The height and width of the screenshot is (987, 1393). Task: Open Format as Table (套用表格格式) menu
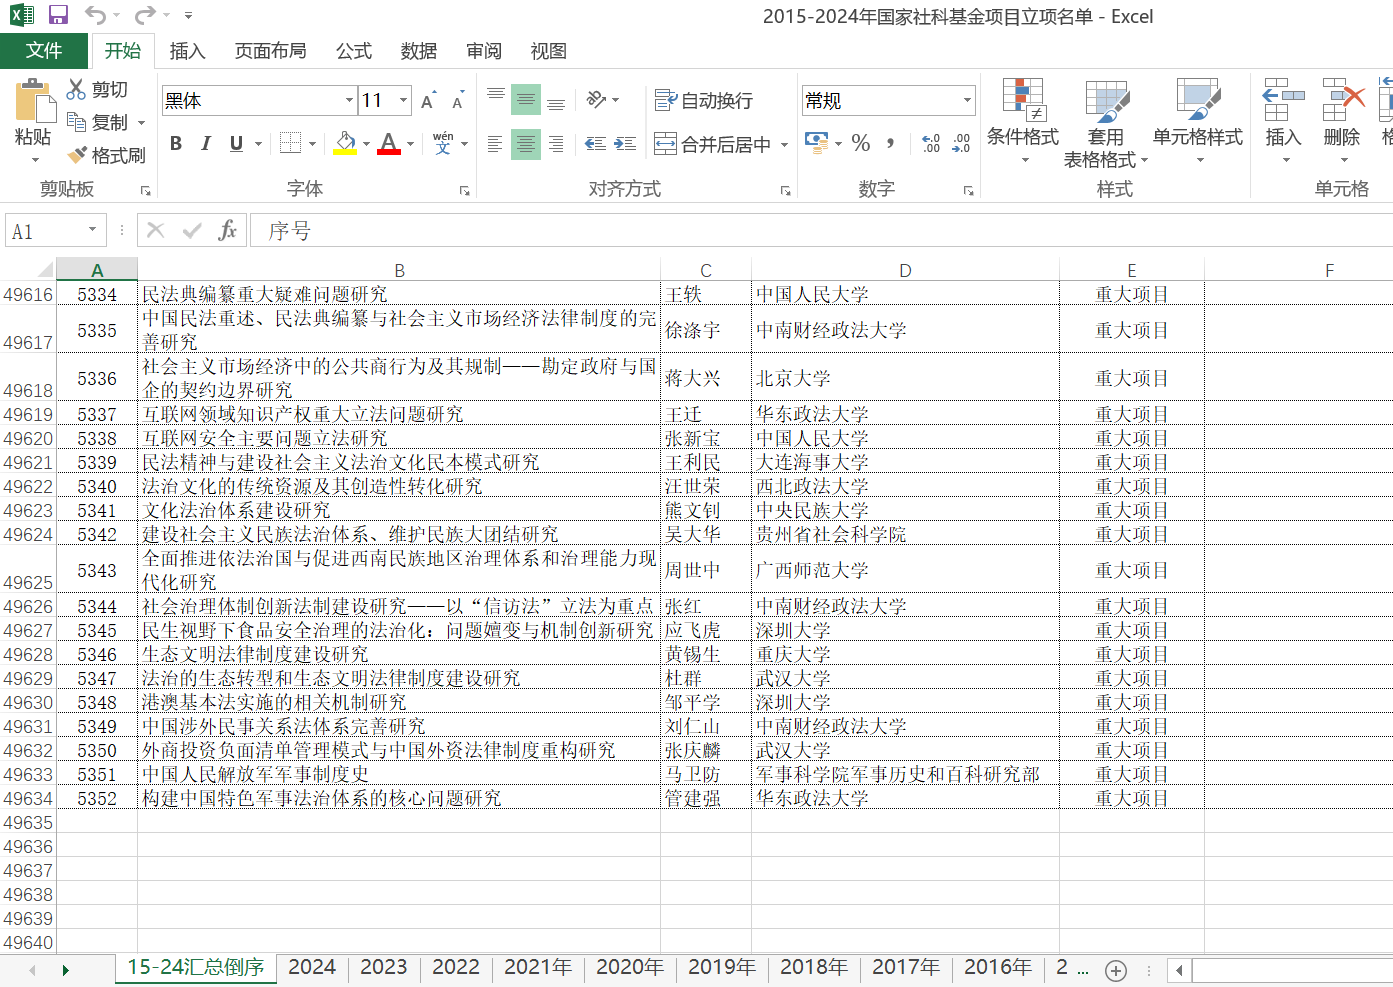click(1105, 123)
